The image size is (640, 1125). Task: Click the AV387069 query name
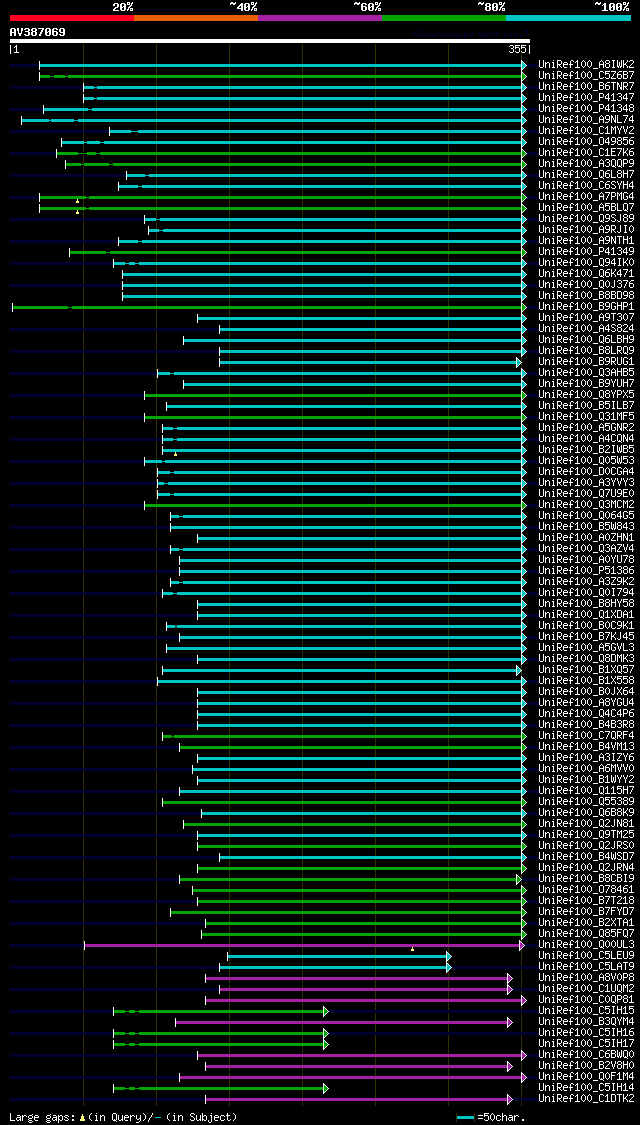tap(37, 32)
